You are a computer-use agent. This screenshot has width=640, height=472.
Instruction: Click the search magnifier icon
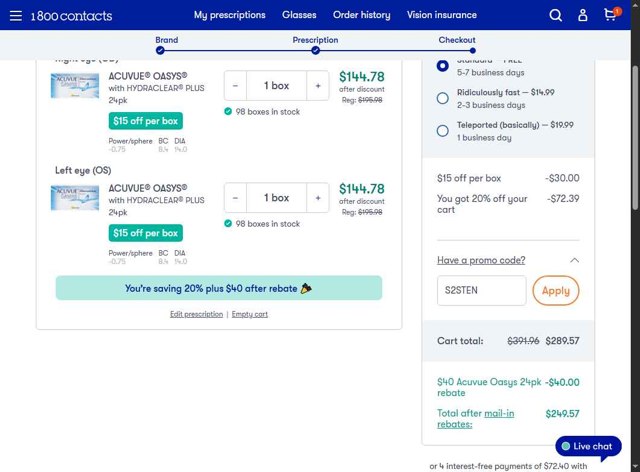pyautogui.click(x=556, y=15)
